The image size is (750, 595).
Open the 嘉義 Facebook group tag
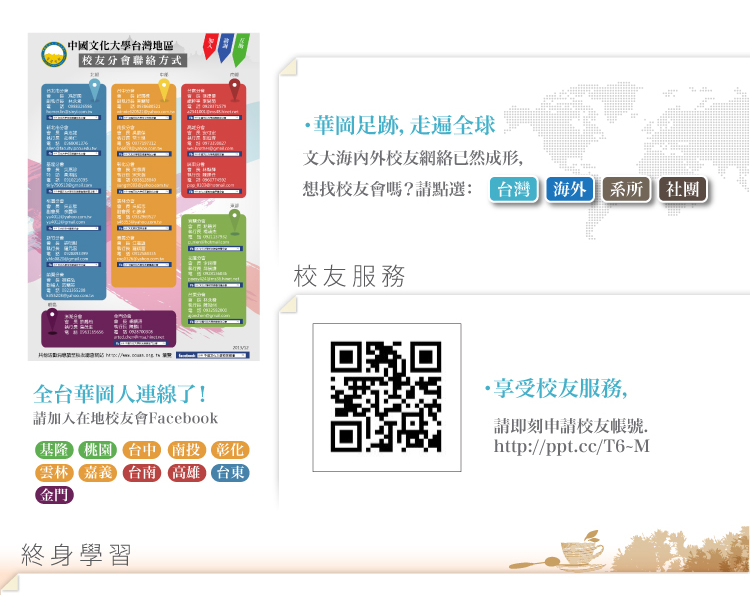point(98,473)
